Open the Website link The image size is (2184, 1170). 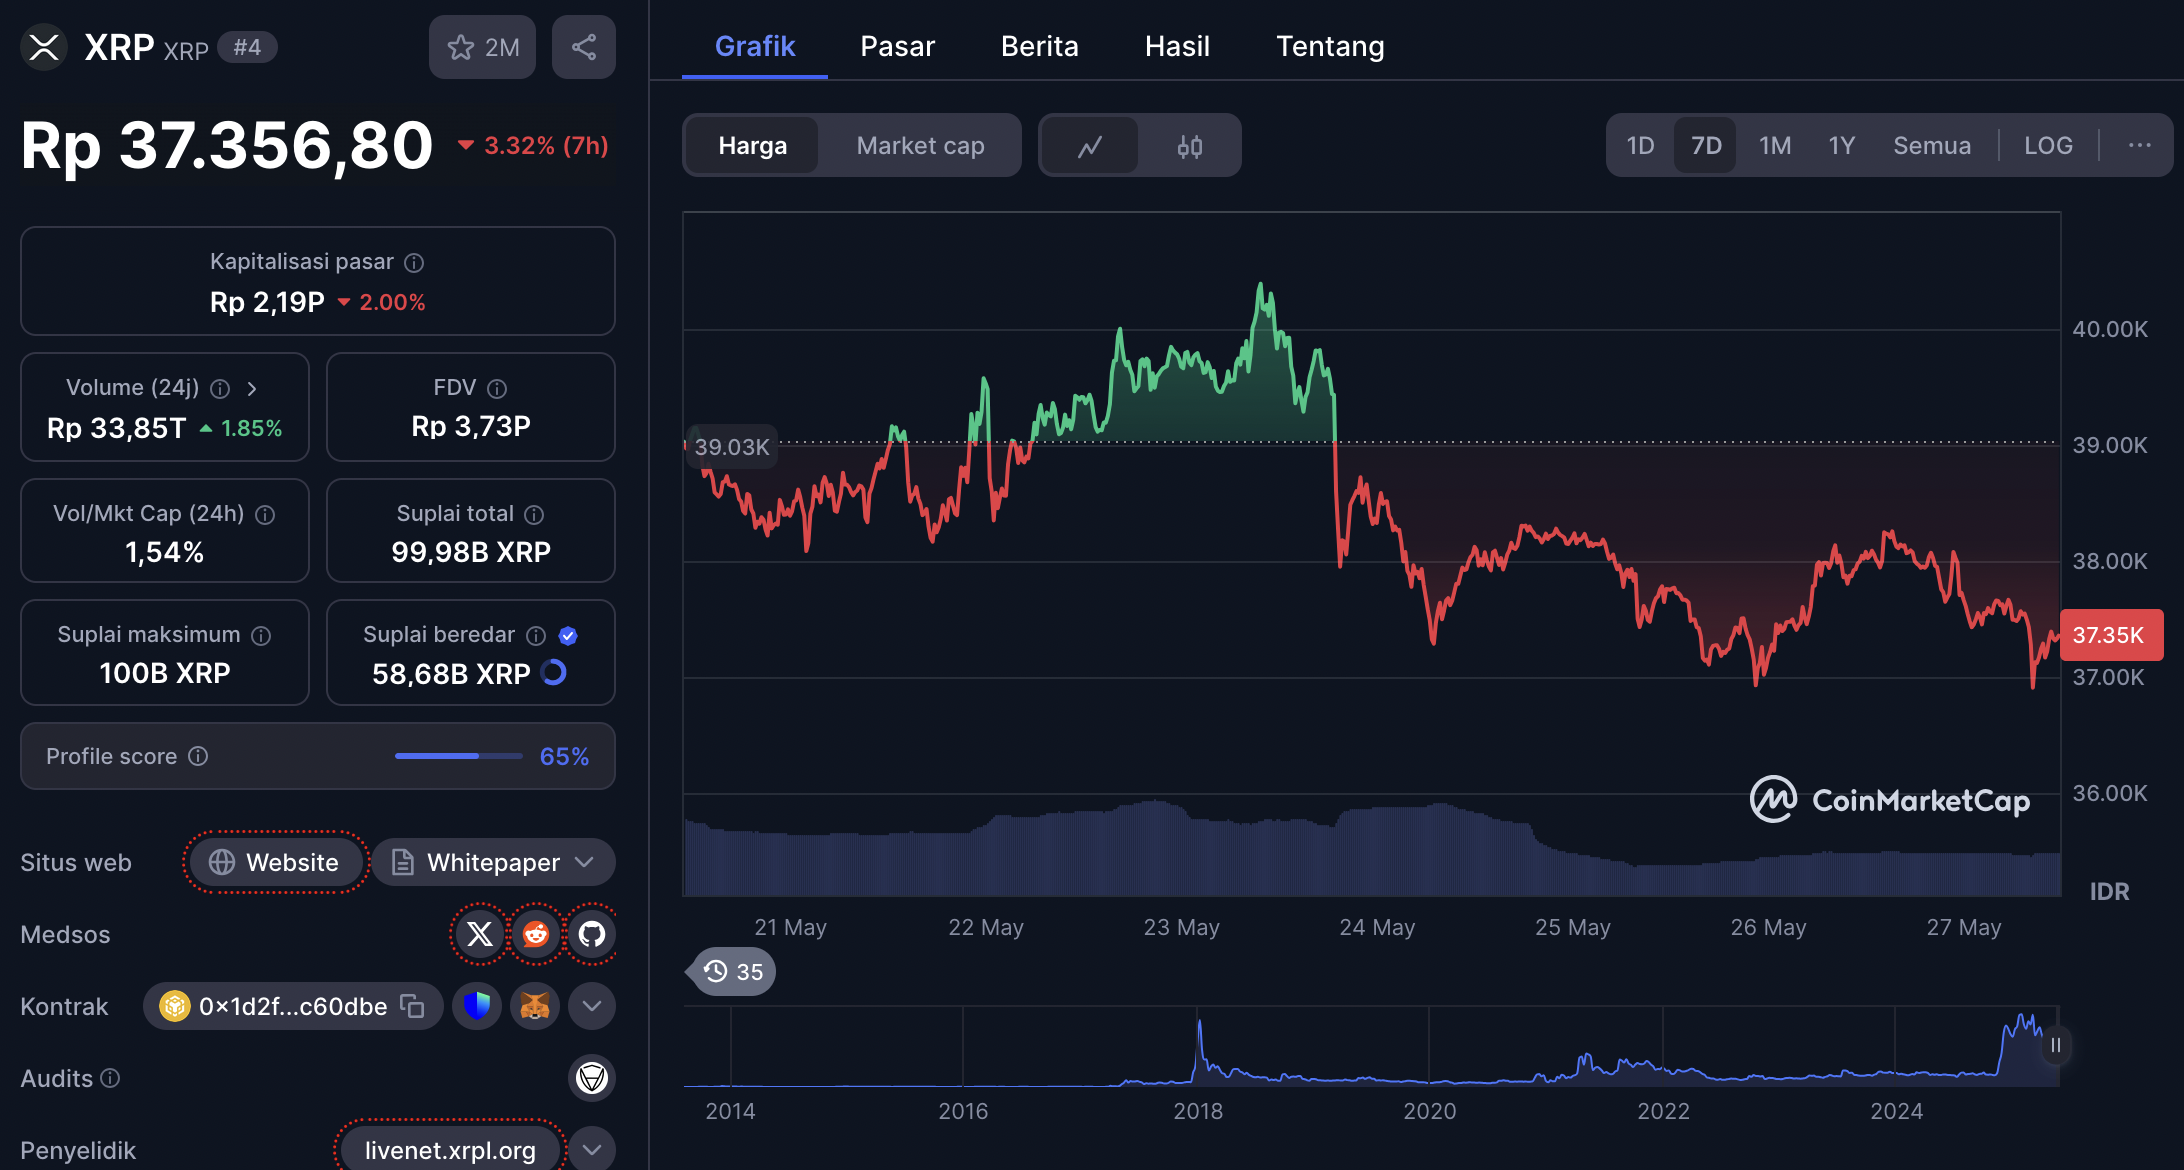[275, 862]
